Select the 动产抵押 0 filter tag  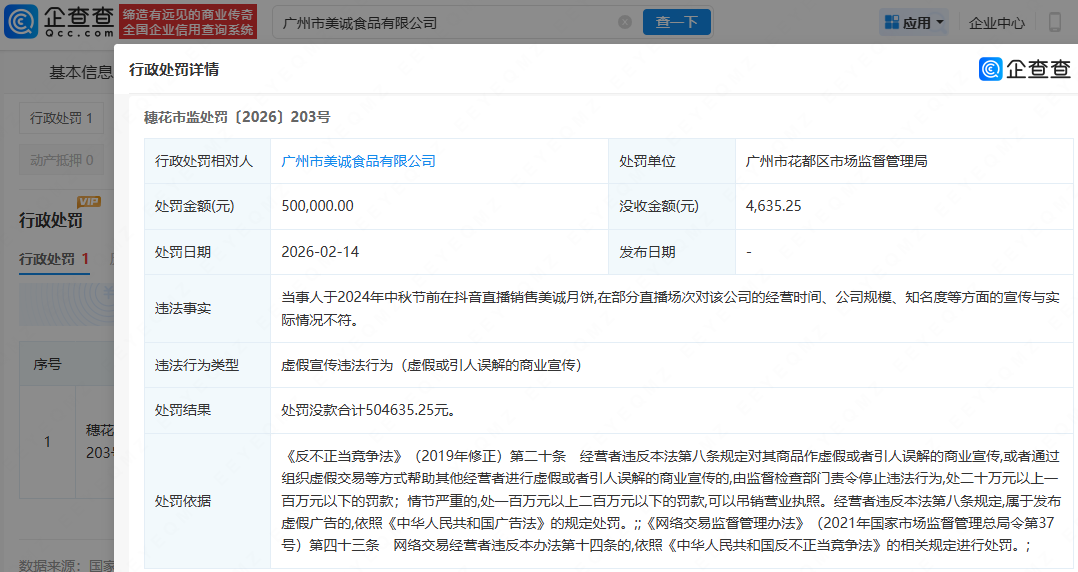click(x=61, y=159)
